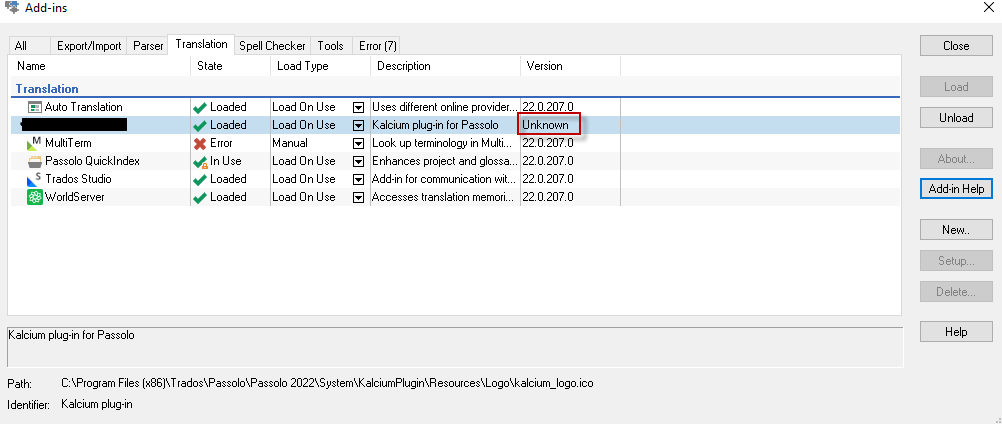Select the Passolo QuickIndex row name

[x=93, y=161]
